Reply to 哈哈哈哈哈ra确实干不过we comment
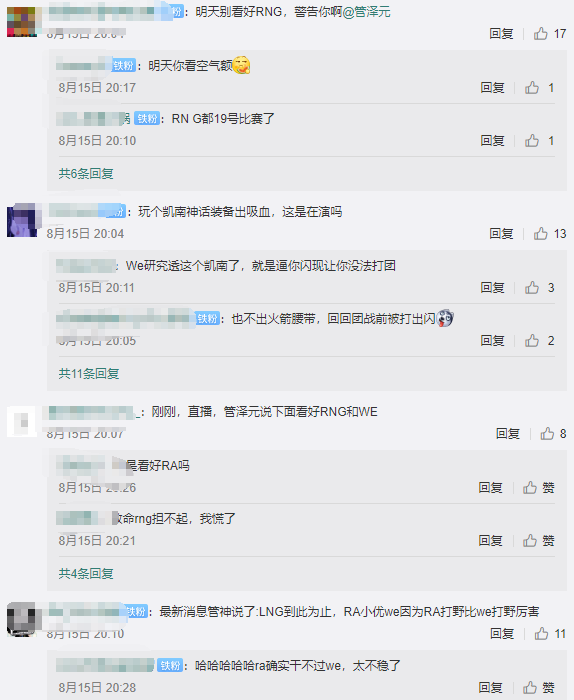The image size is (574, 700). point(491,688)
